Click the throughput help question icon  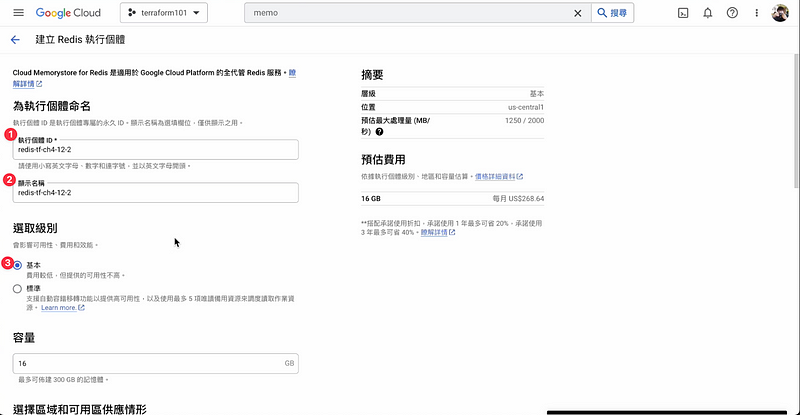click(380, 132)
